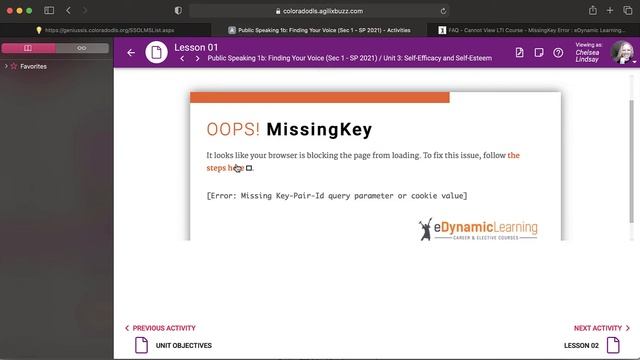Open the Lesson 02 activity
640x360 pixels.
581,345
